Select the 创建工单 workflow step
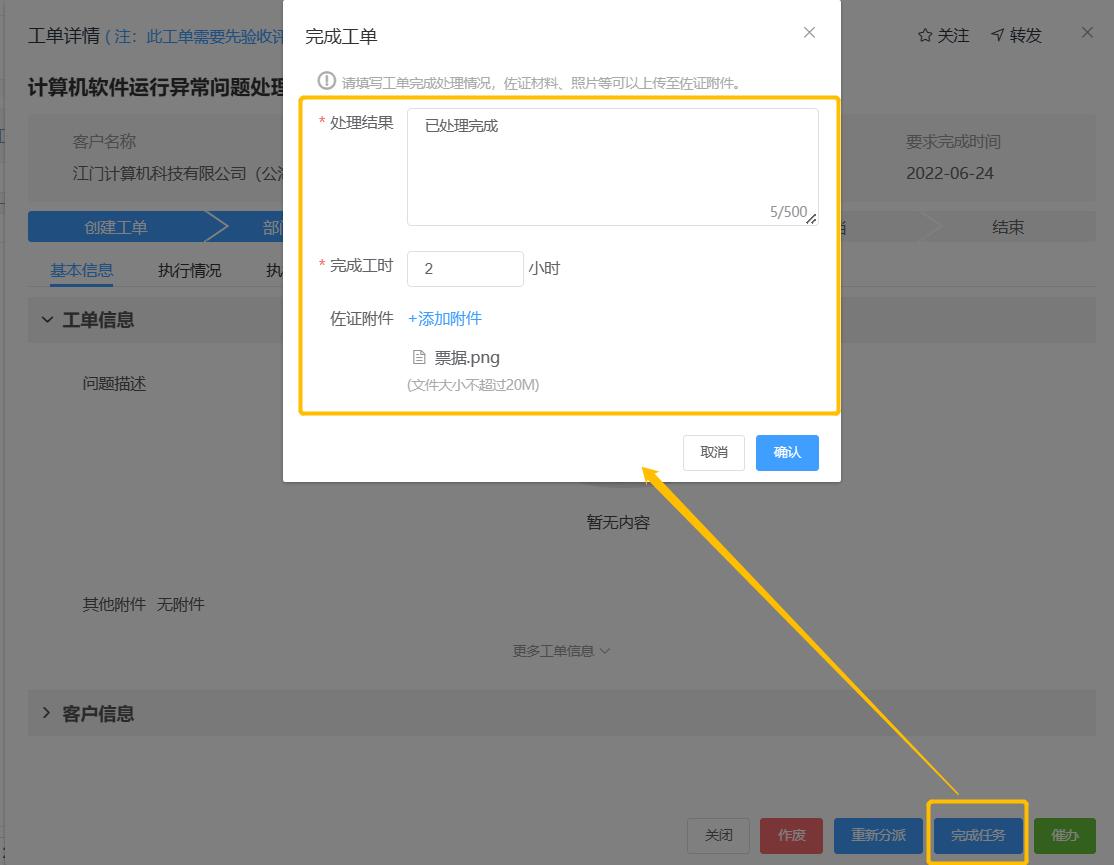 tap(116, 227)
